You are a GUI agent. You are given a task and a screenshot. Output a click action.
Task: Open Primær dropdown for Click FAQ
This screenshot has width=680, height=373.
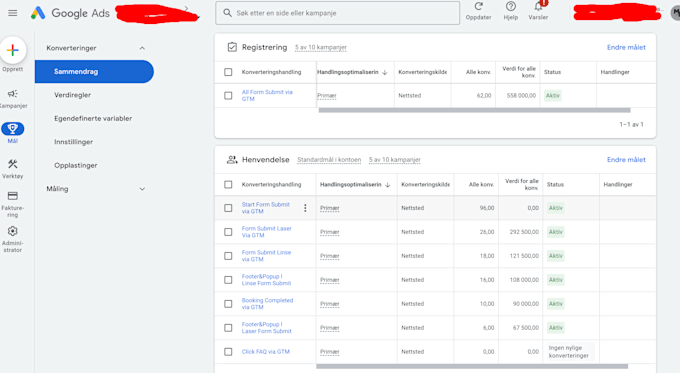(x=330, y=352)
